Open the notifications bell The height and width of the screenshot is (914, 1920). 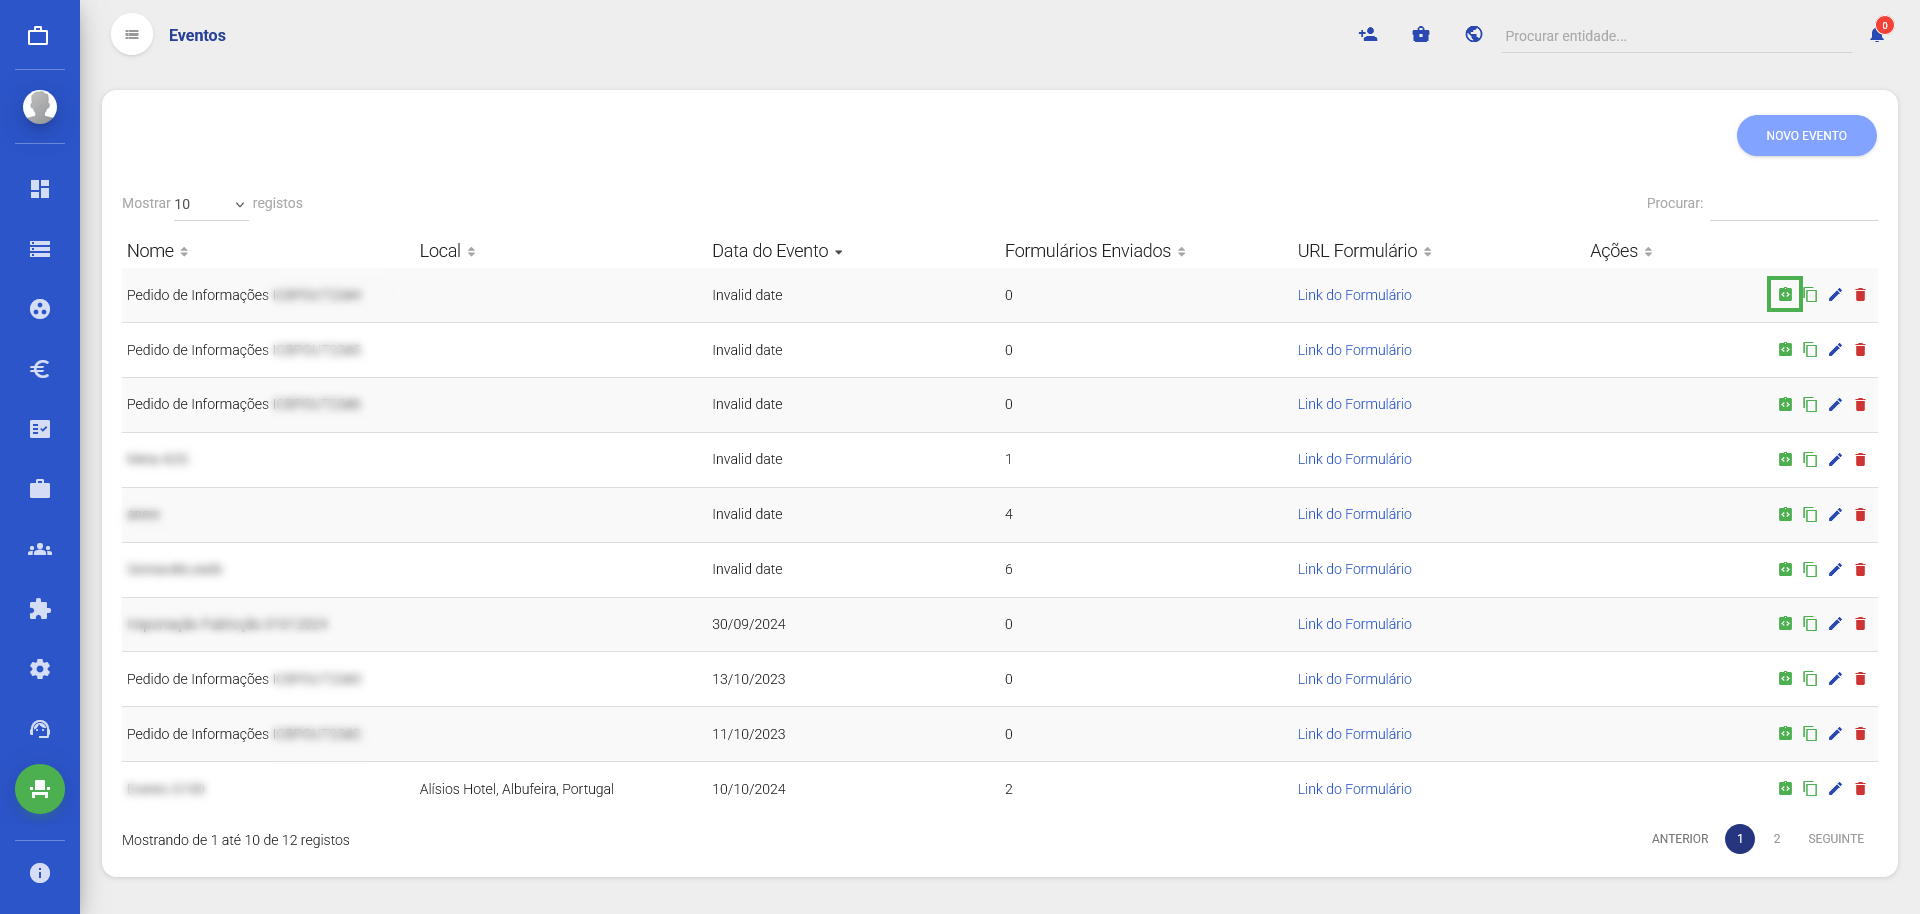[1877, 35]
